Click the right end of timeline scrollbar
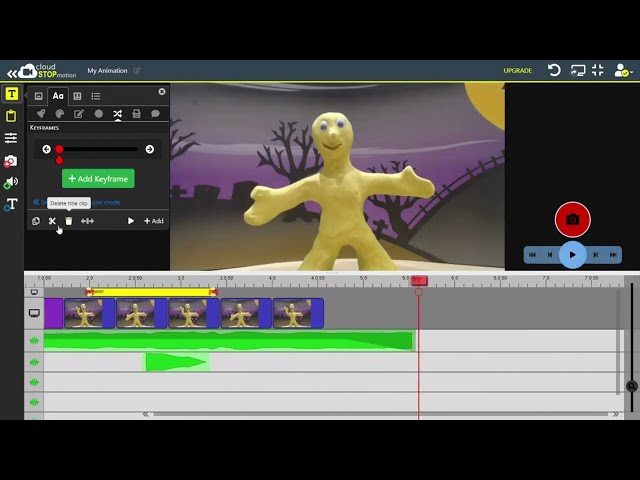This screenshot has height=480, width=640. [x=616, y=414]
